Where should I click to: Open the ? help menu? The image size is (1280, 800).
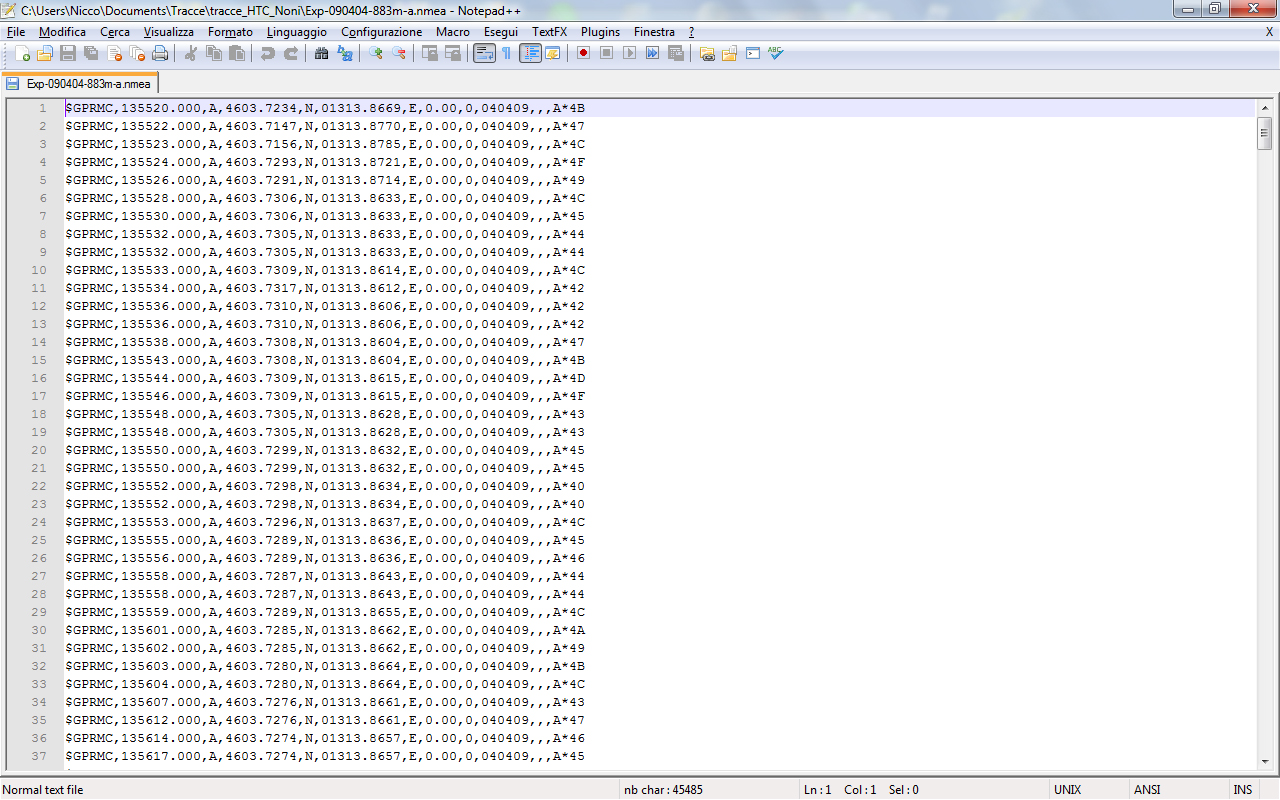[x=691, y=32]
